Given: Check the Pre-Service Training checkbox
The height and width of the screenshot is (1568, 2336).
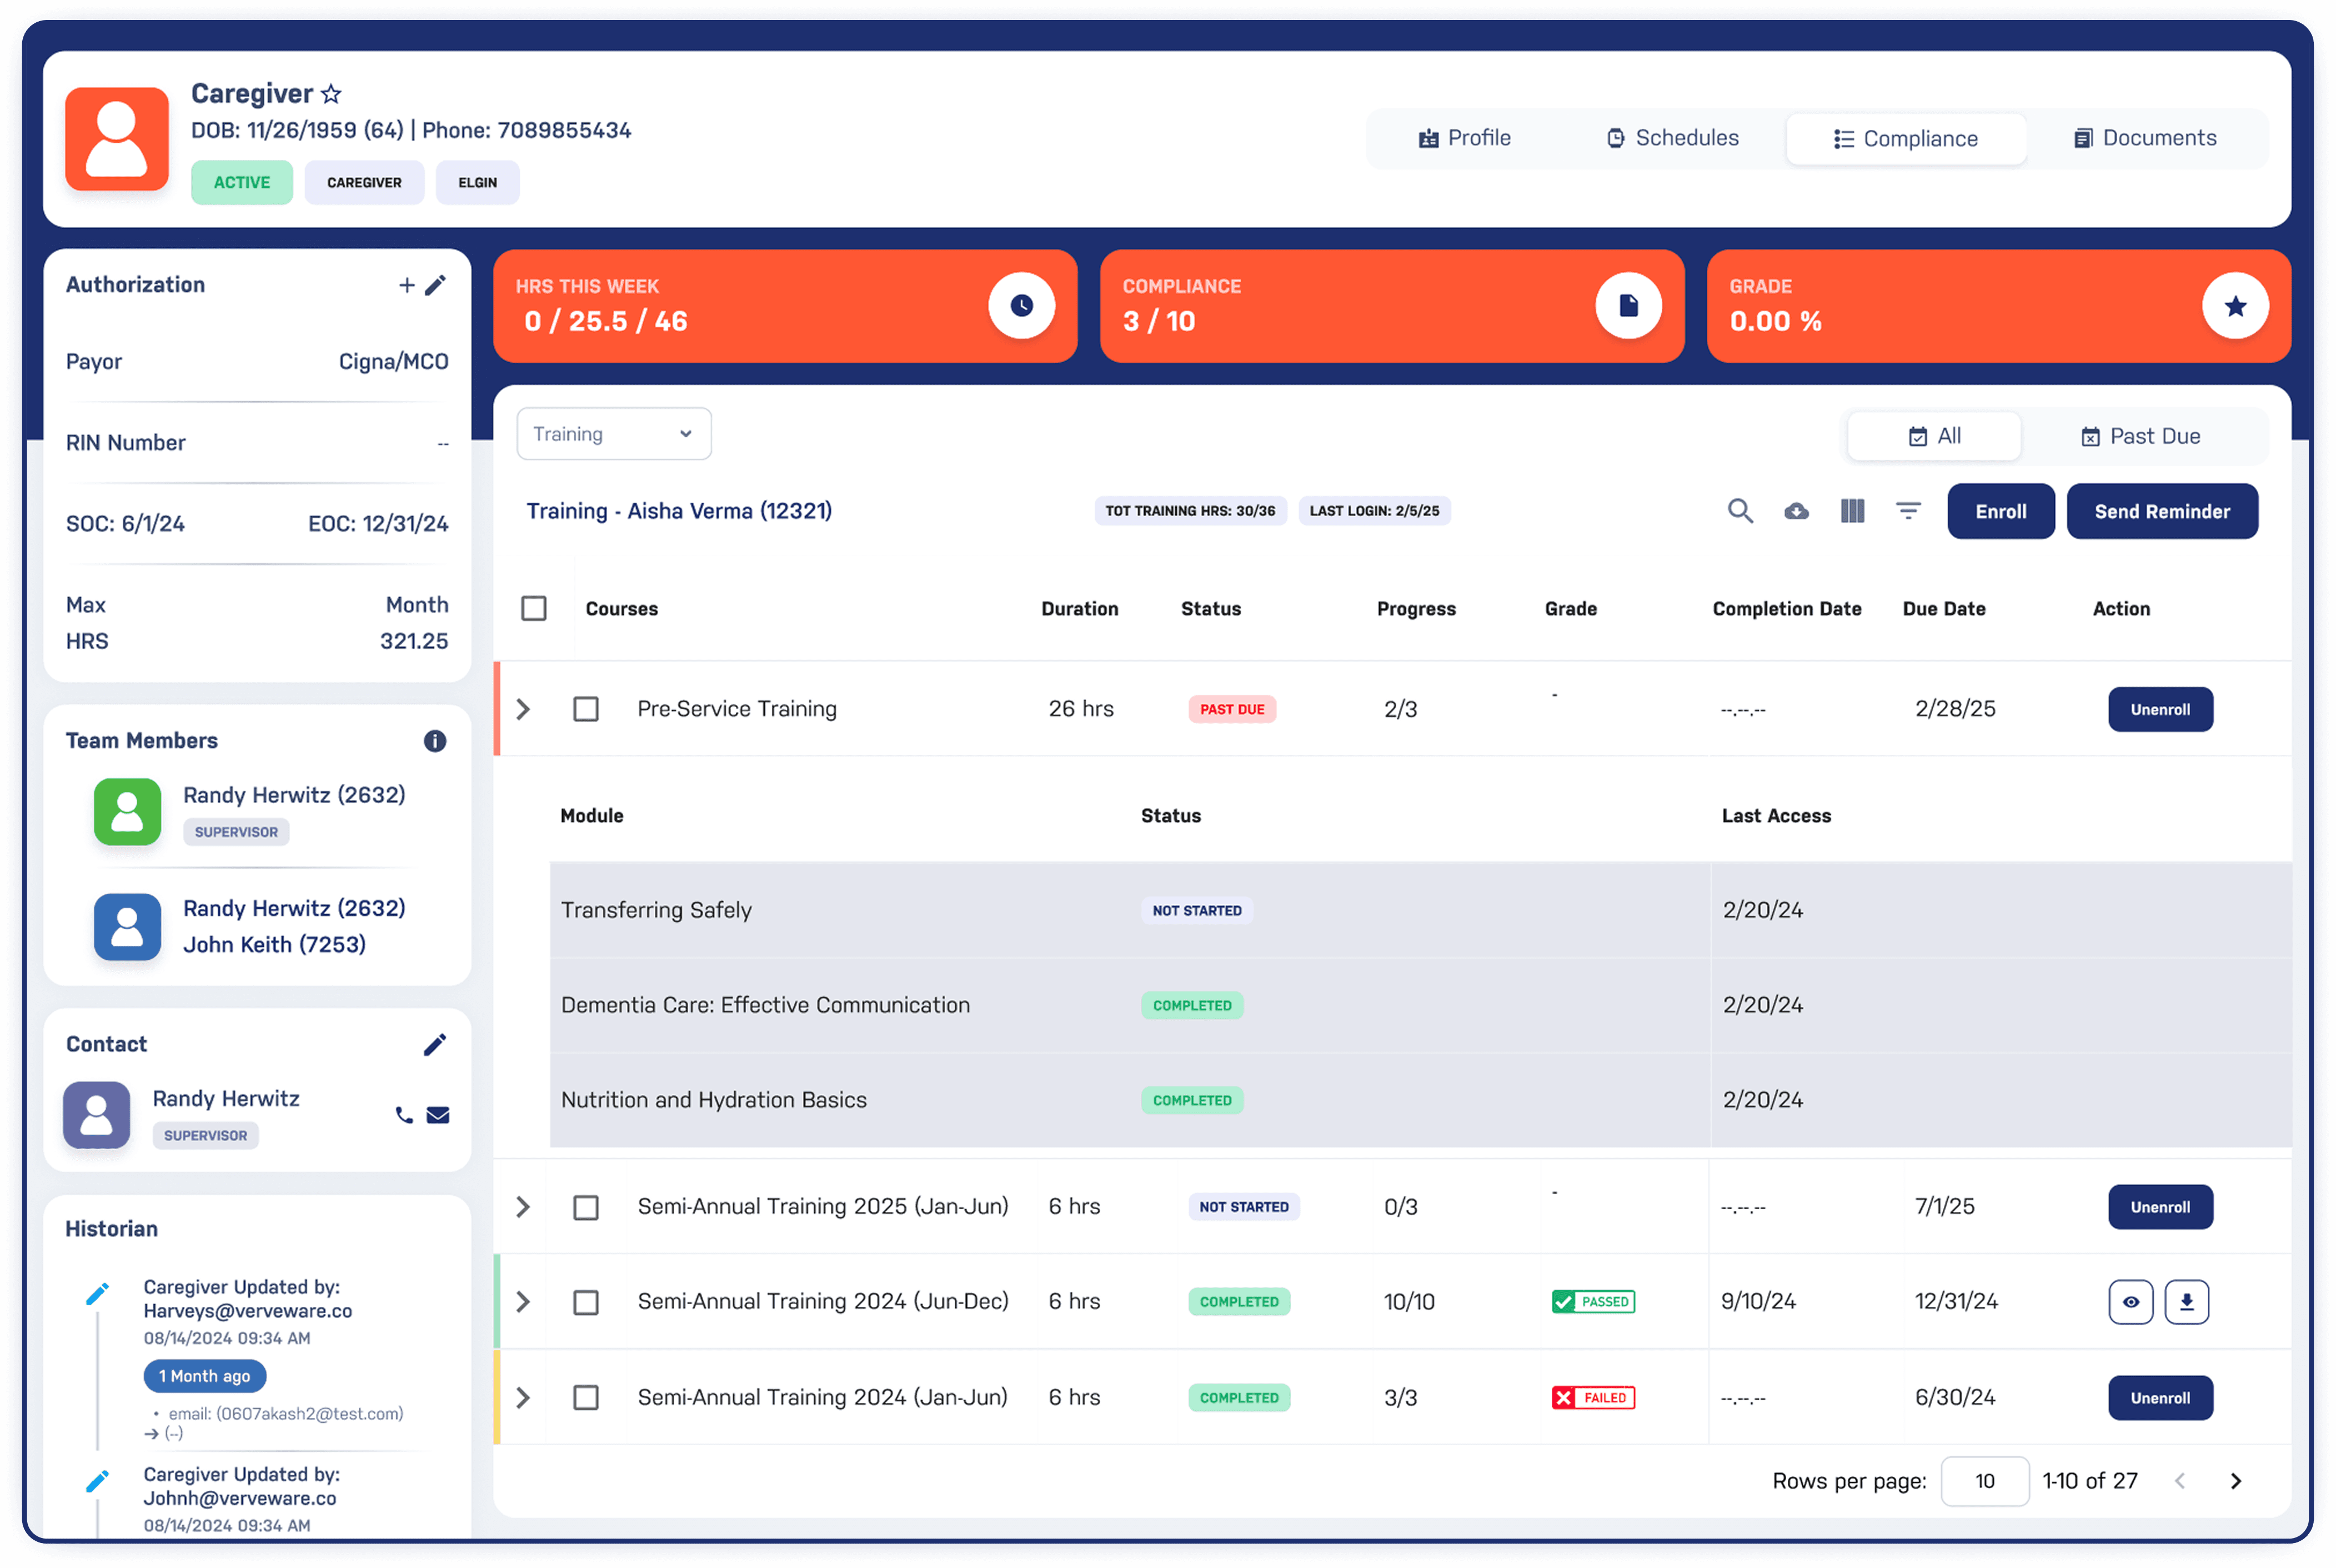Looking at the screenshot, I should [x=586, y=709].
